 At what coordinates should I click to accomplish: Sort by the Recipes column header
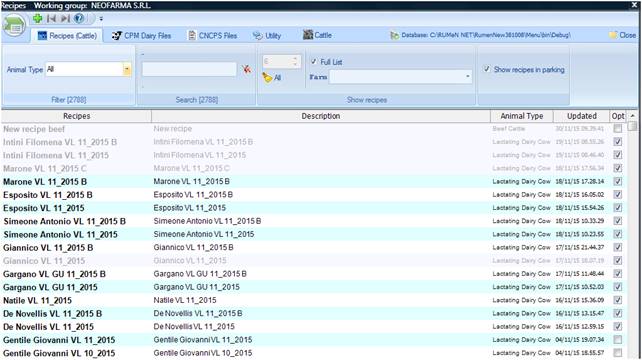[x=77, y=116]
